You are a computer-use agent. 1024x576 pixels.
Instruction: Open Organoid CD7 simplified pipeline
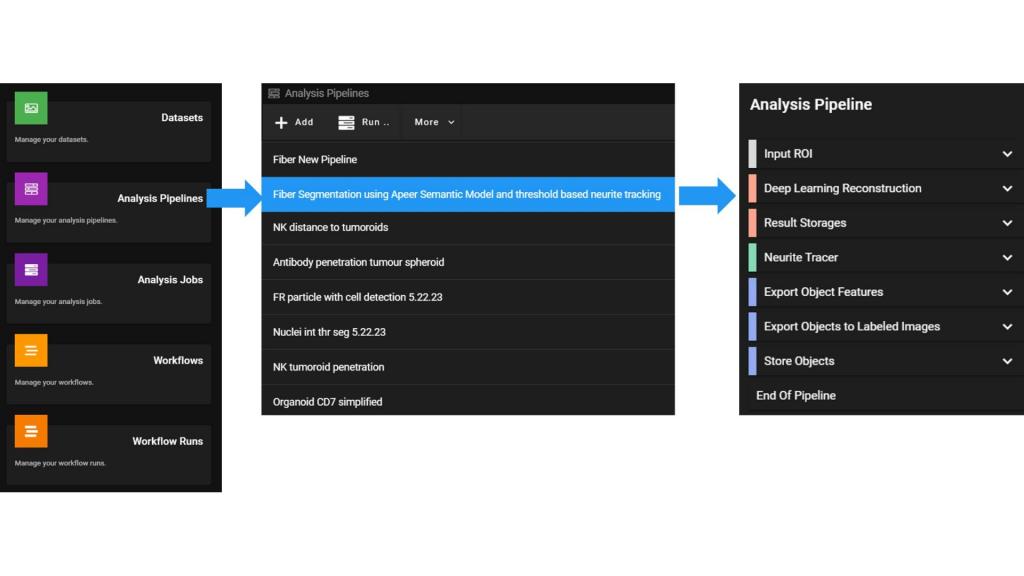(x=327, y=402)
